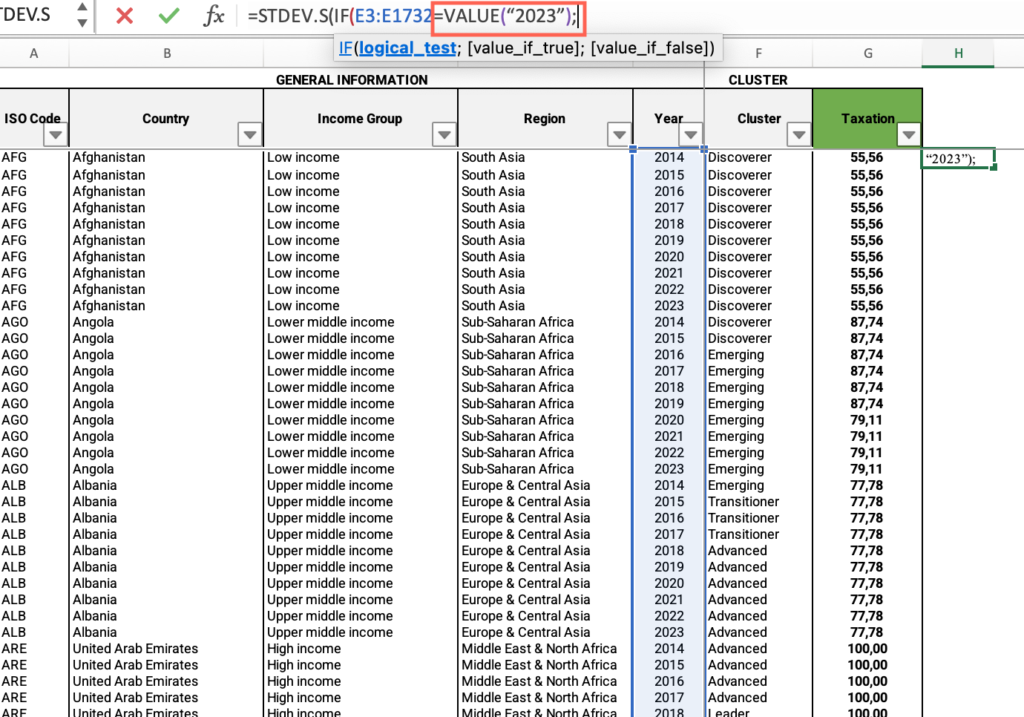Select ALB code in Albania 2014 row
The image size is (1024, 717).
(33, 485)
